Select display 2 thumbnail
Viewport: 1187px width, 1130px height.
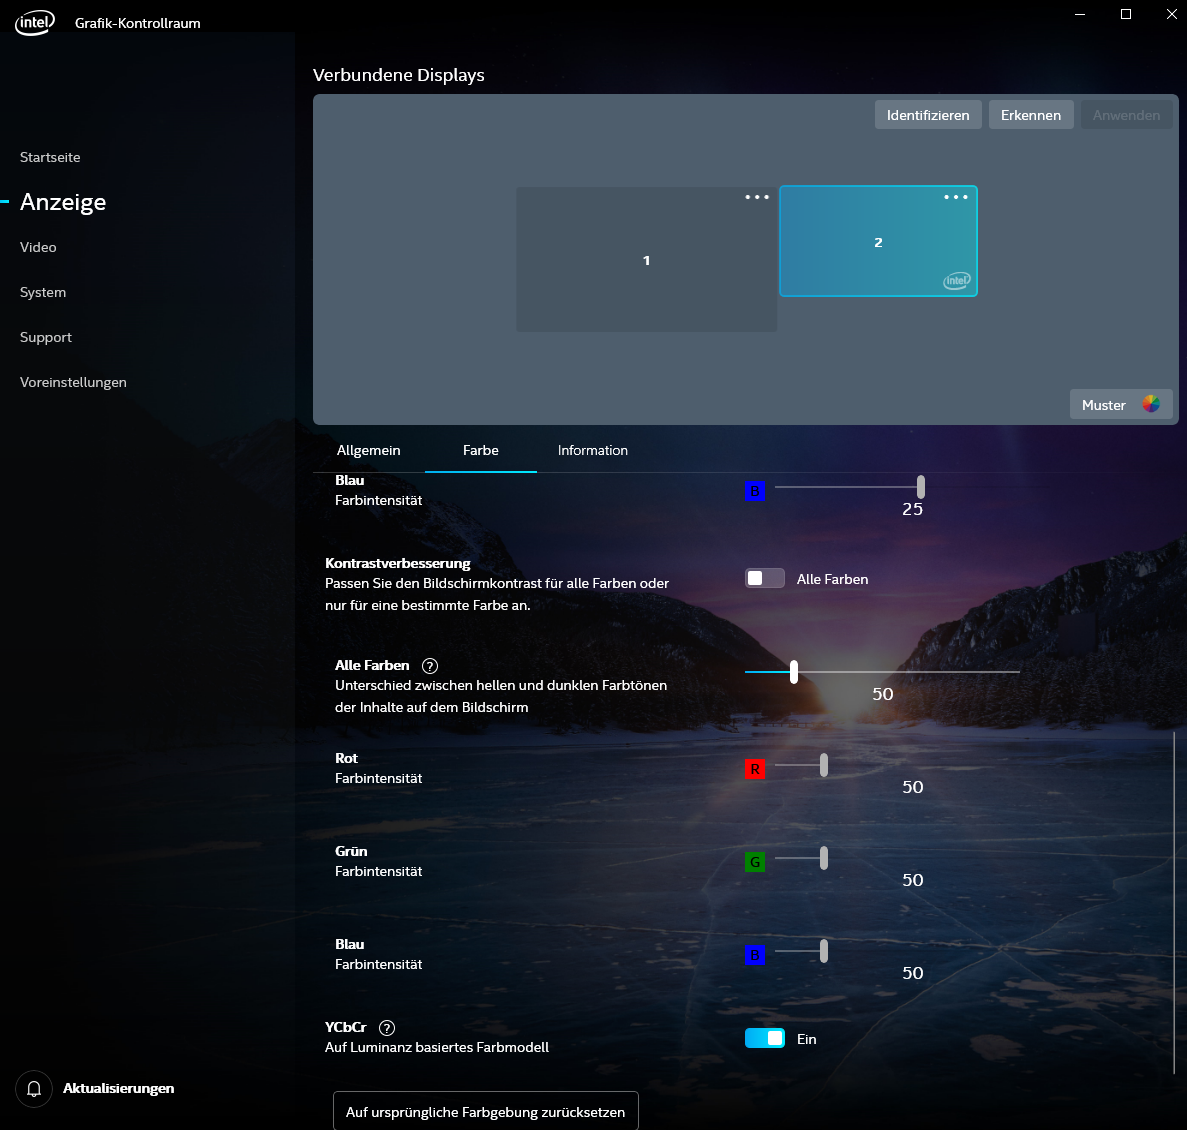(878, 241)
